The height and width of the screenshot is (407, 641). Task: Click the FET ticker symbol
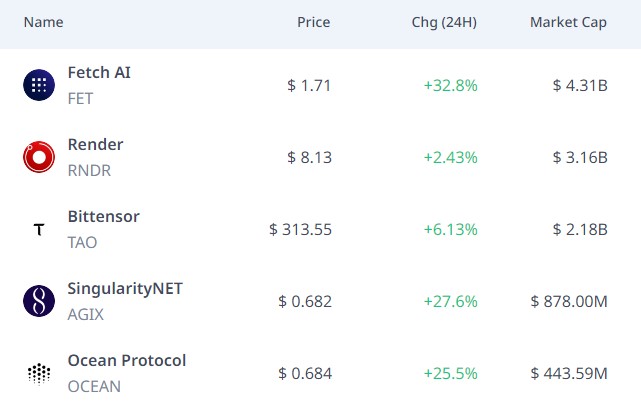81,98
